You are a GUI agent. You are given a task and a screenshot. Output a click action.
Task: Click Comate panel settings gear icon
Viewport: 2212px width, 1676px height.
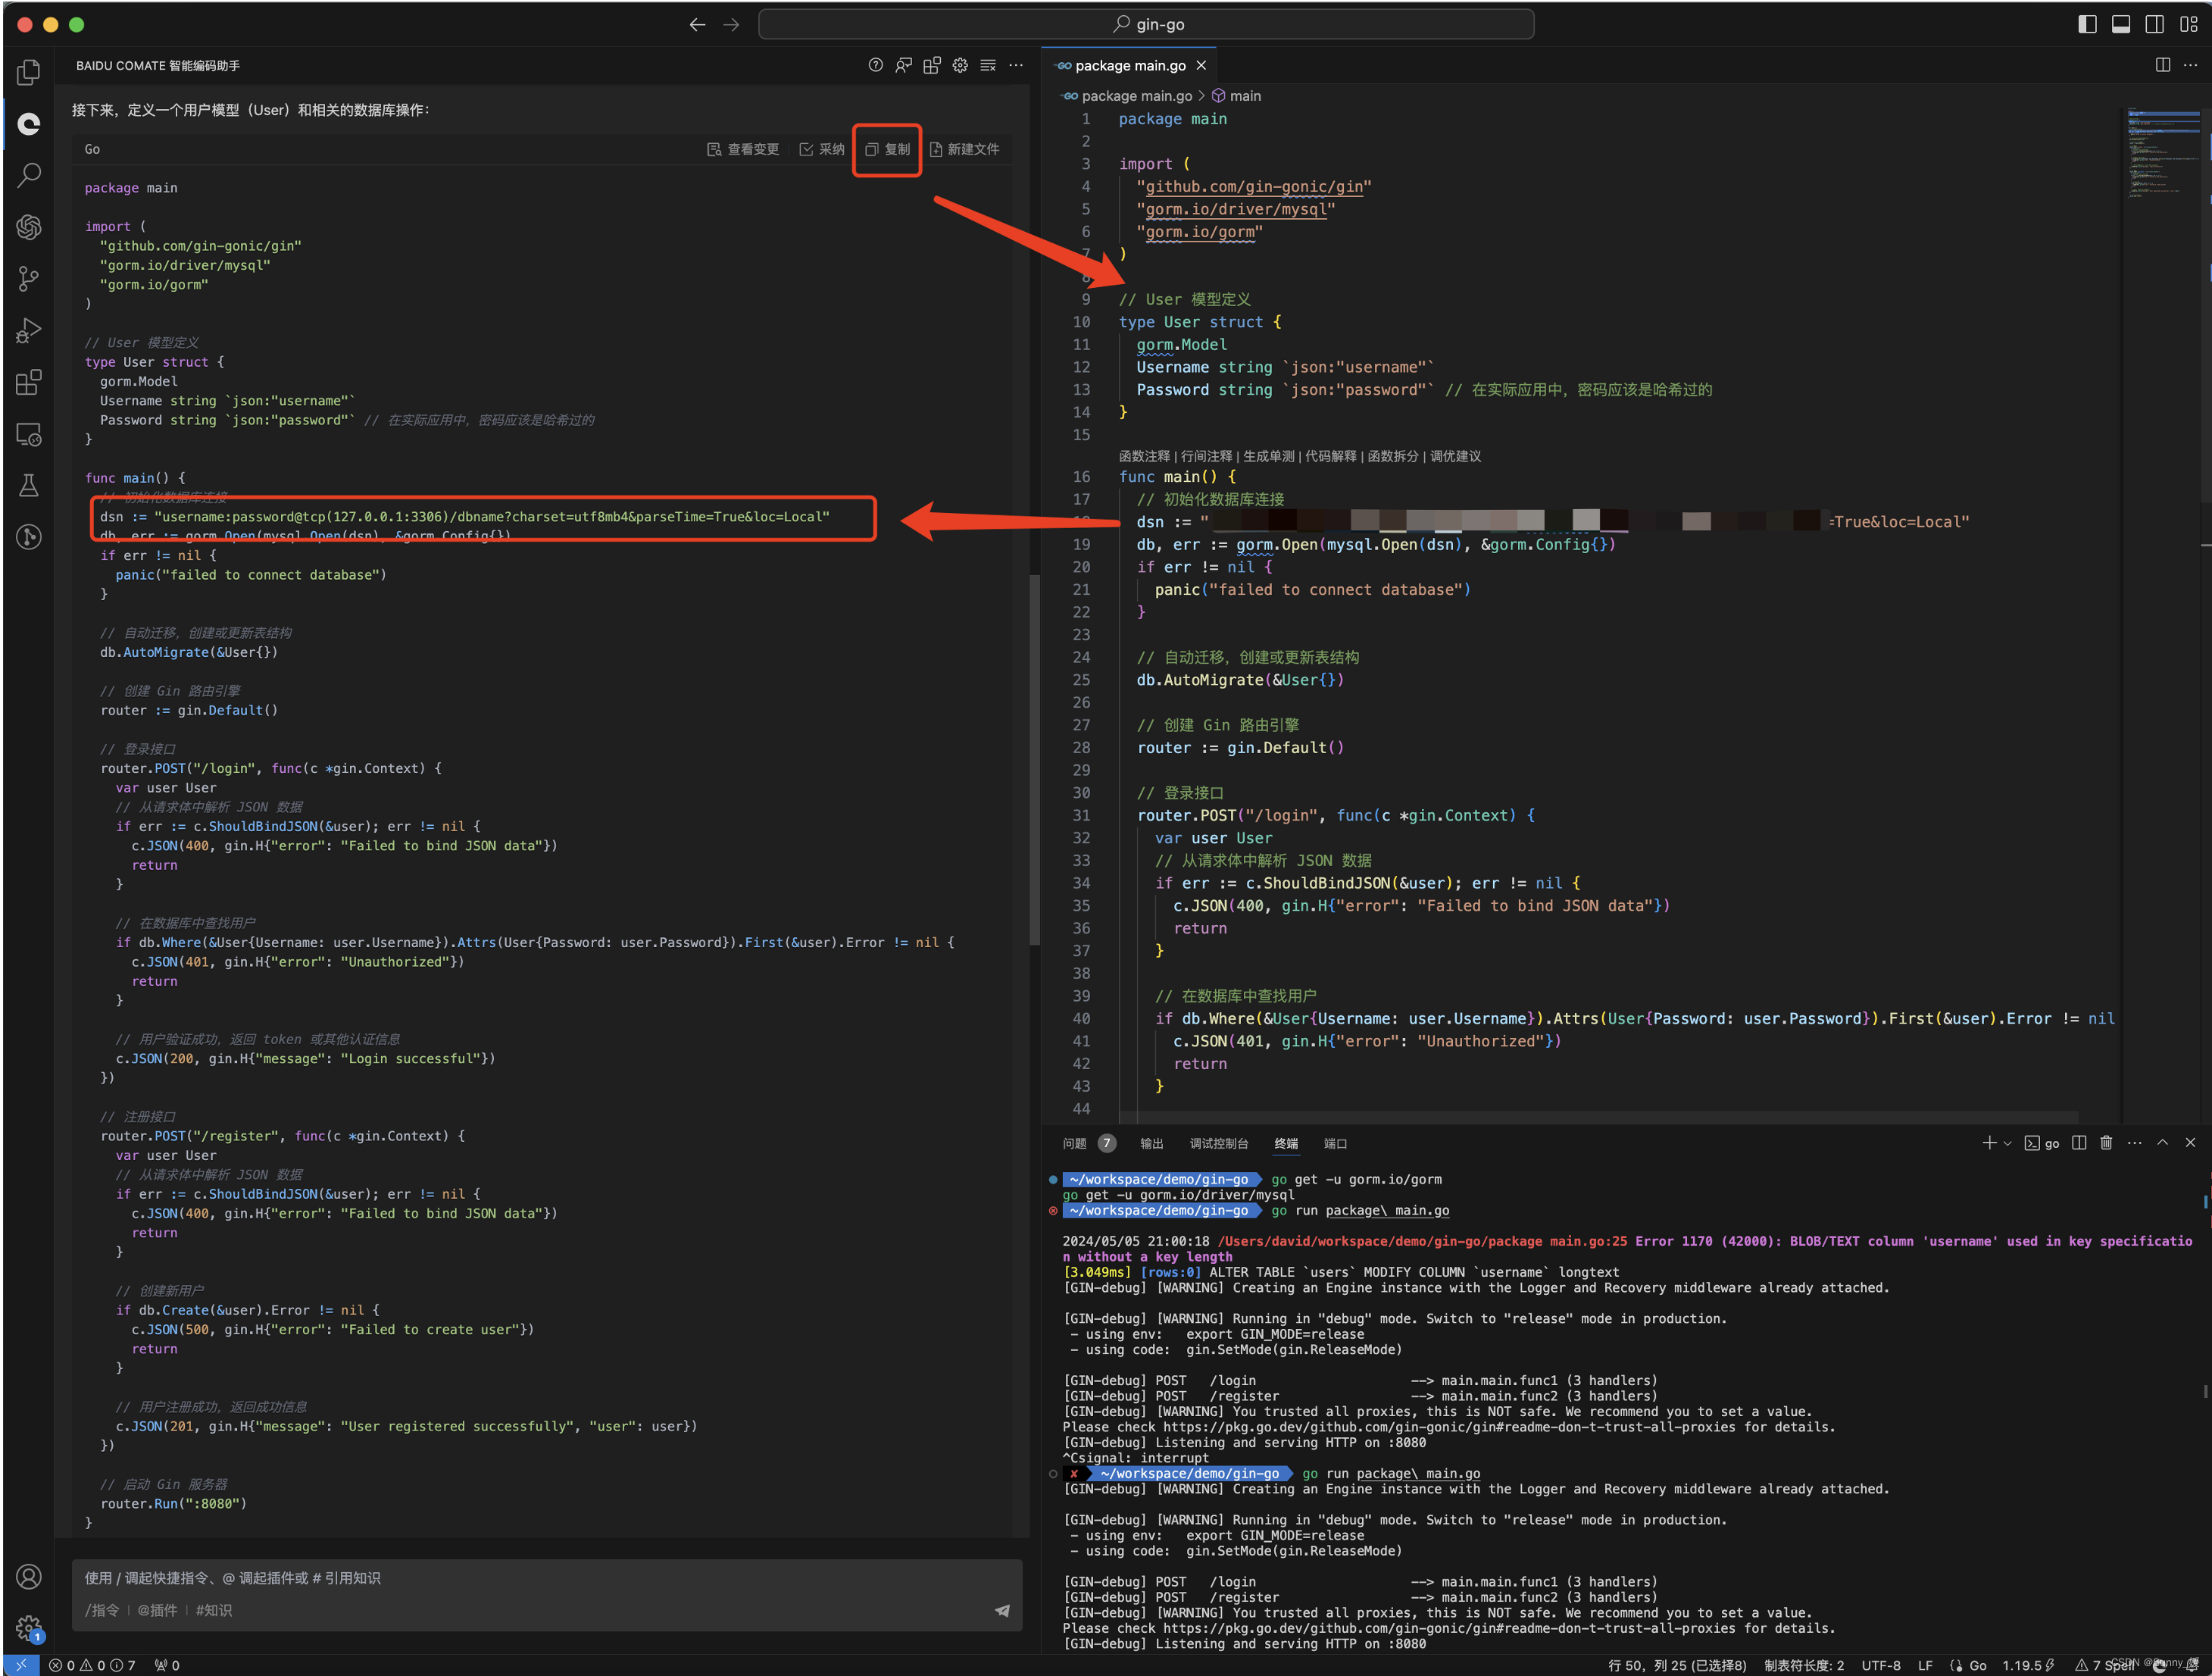(x=960, y=65)
